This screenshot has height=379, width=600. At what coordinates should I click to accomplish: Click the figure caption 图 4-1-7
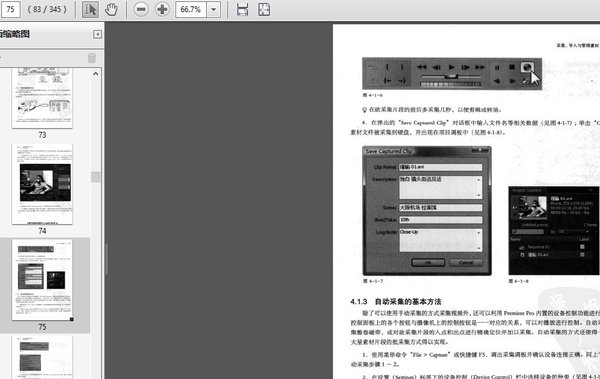[373, 281]
